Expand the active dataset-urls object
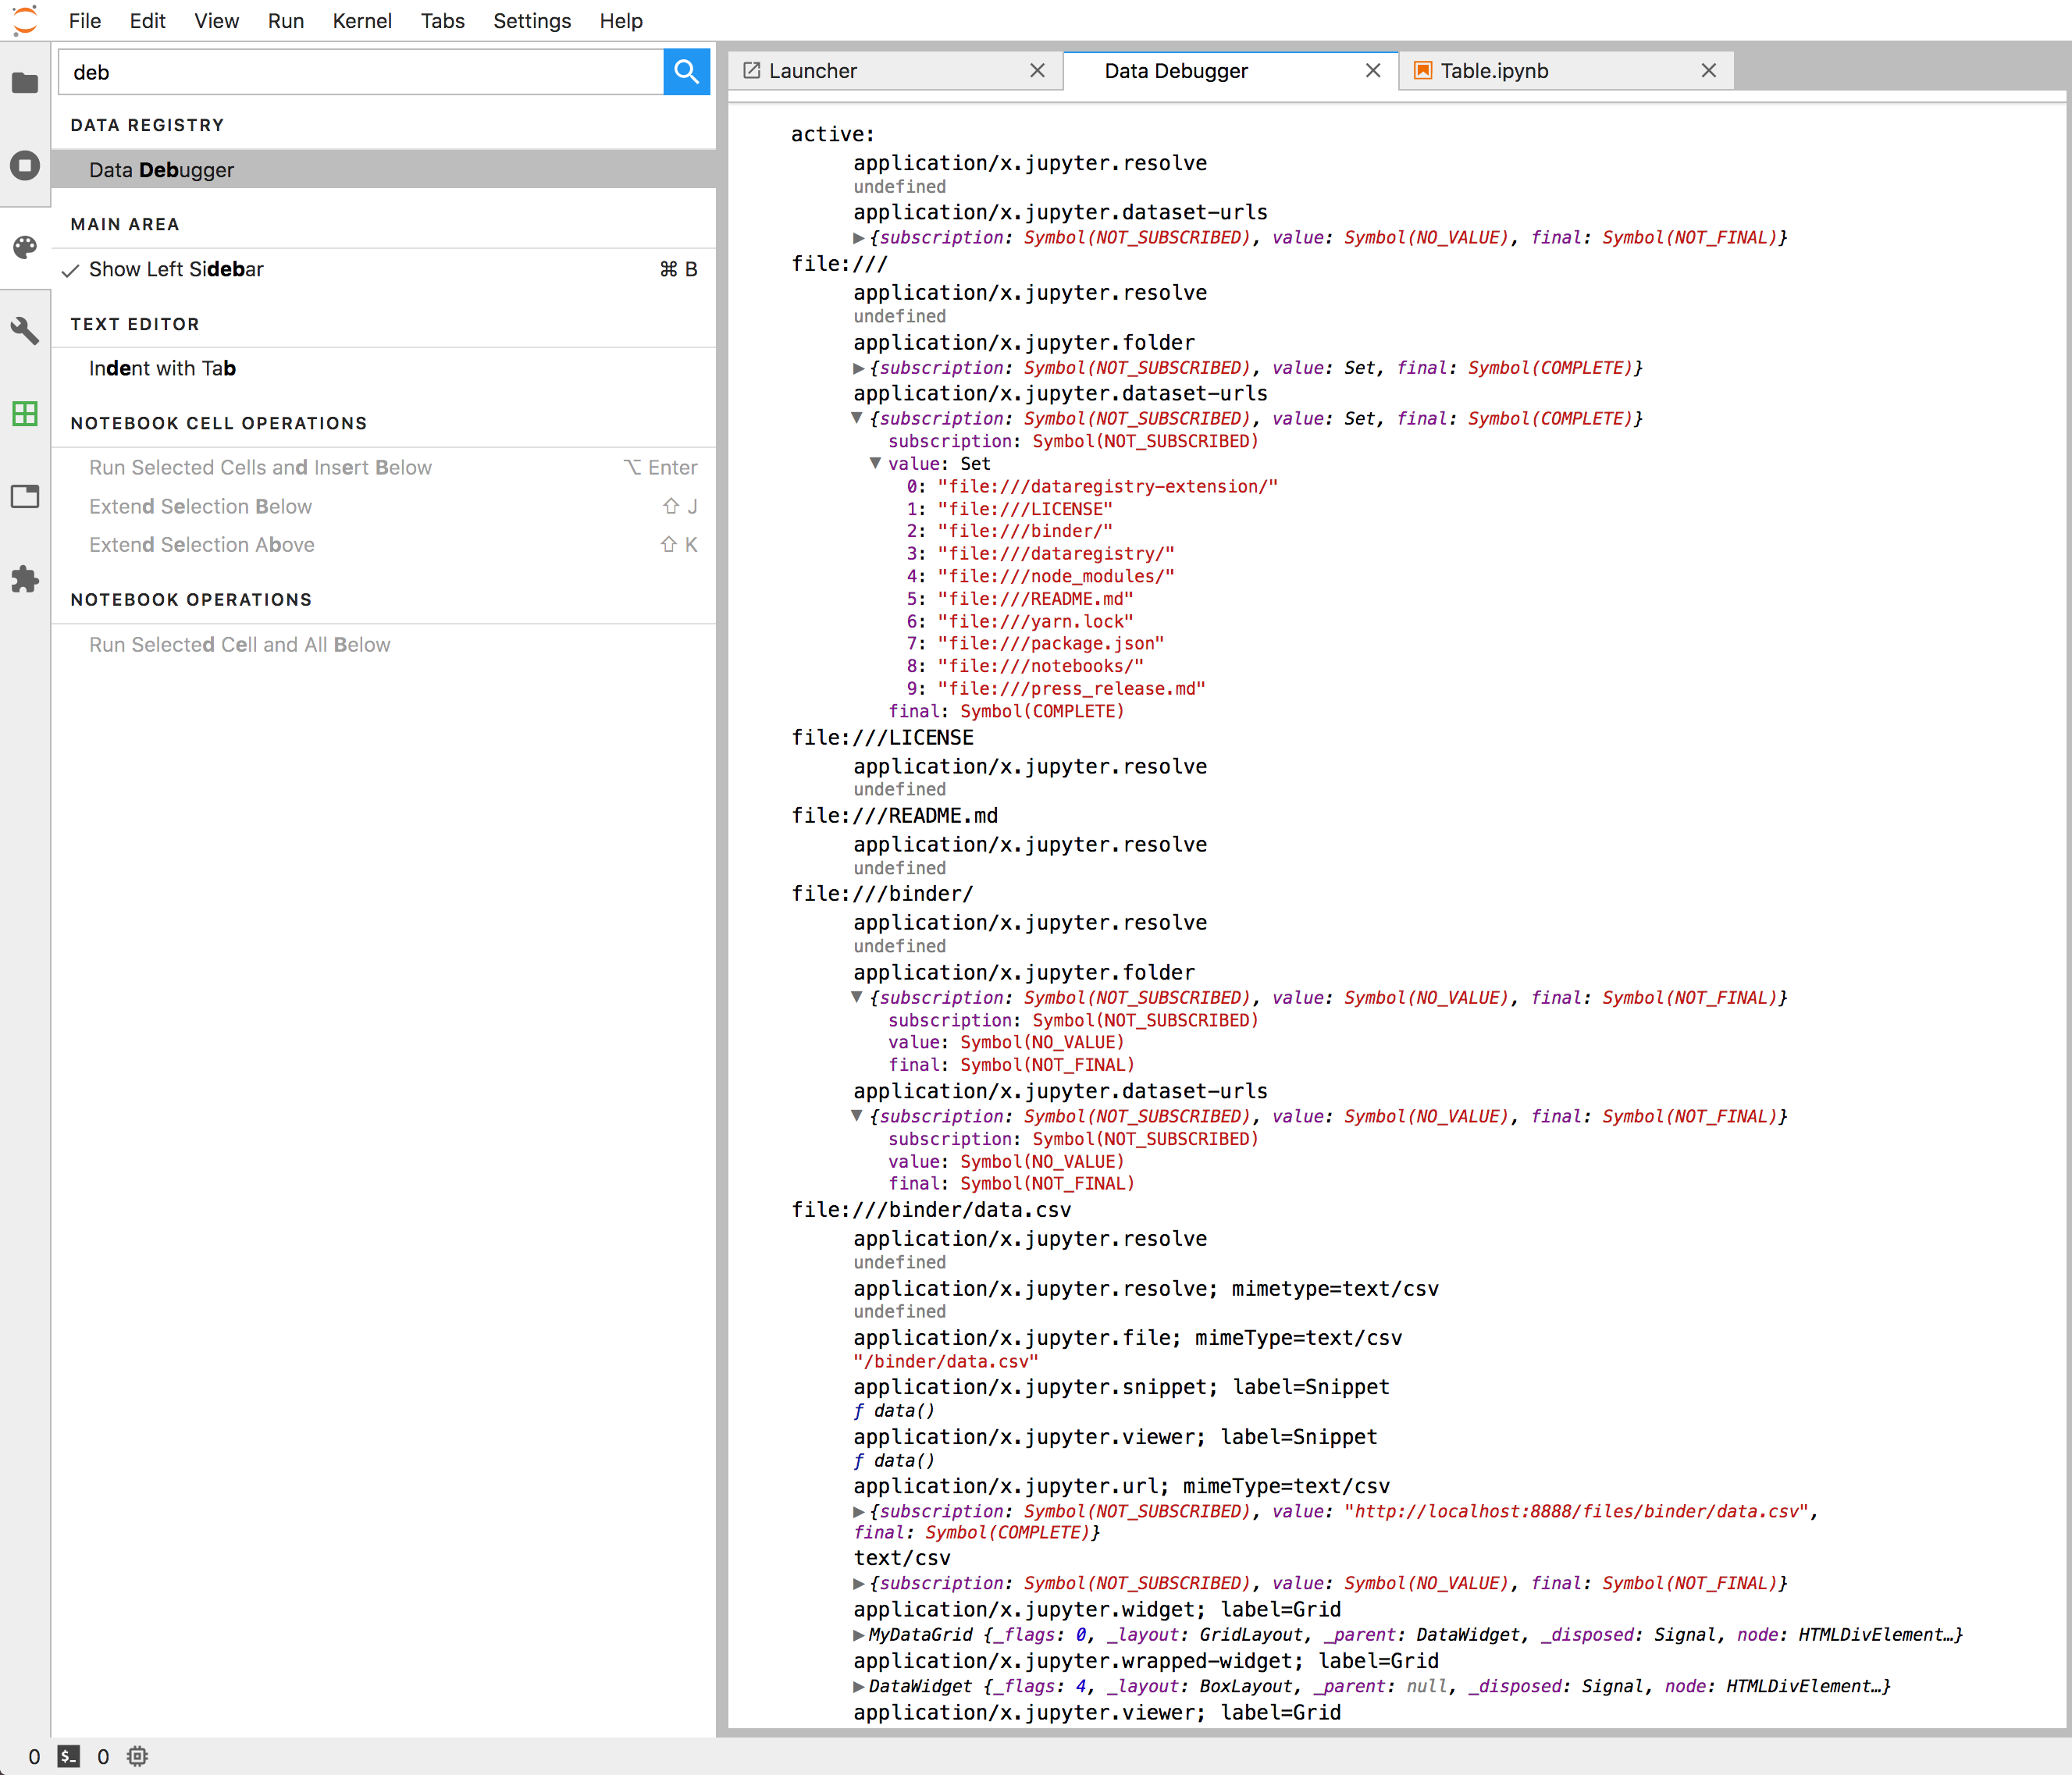2072x1775 pixels. [x=858, y=238]
